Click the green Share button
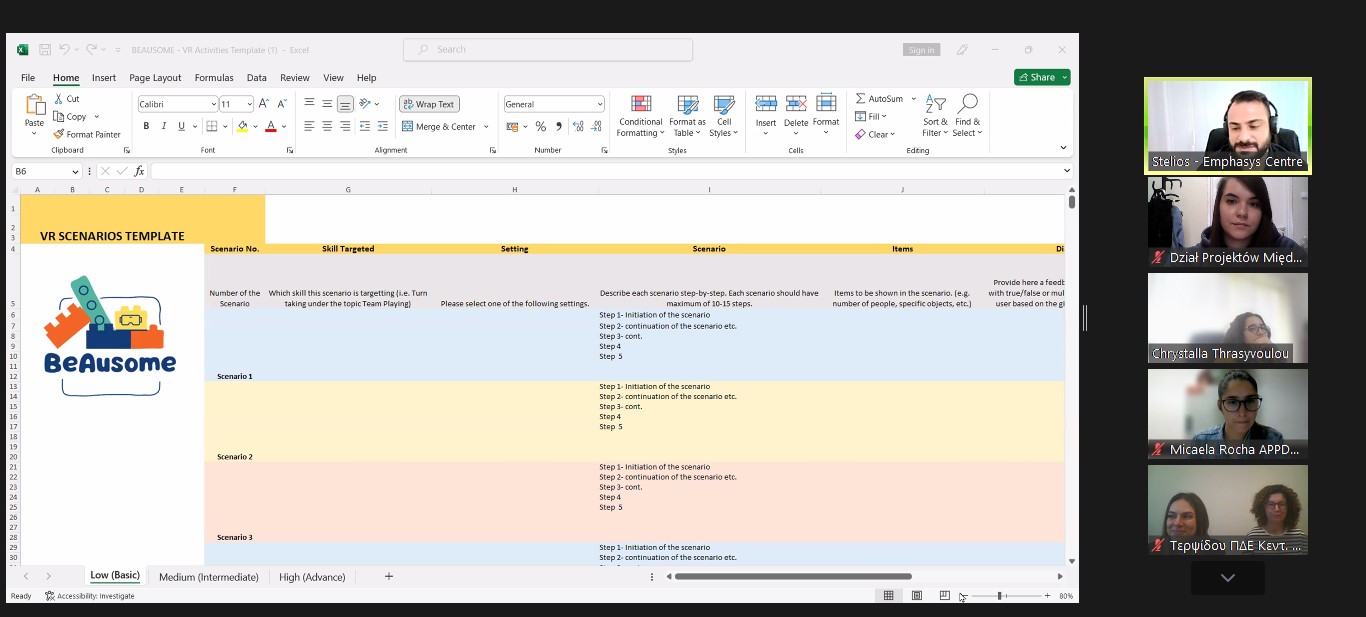This screenshot has width=1366, height=617. click(x=1042, y=77)
